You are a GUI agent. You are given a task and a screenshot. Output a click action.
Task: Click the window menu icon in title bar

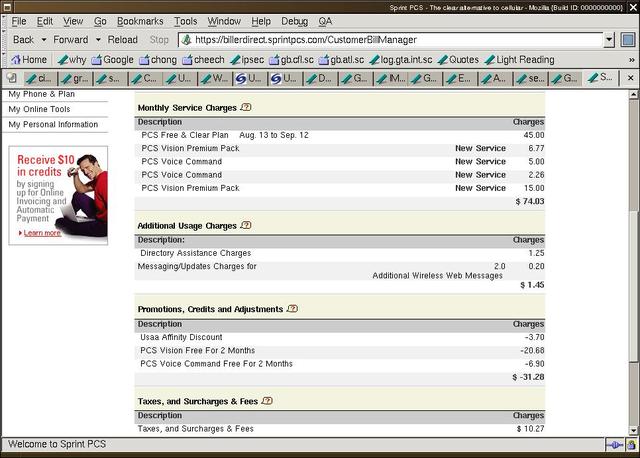(x=7, y=7)
